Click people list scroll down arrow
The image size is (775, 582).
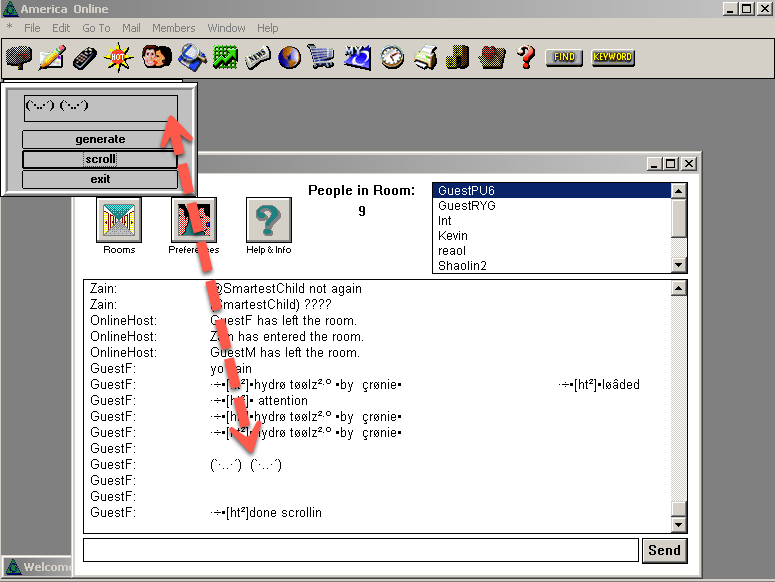click(679, 265)
